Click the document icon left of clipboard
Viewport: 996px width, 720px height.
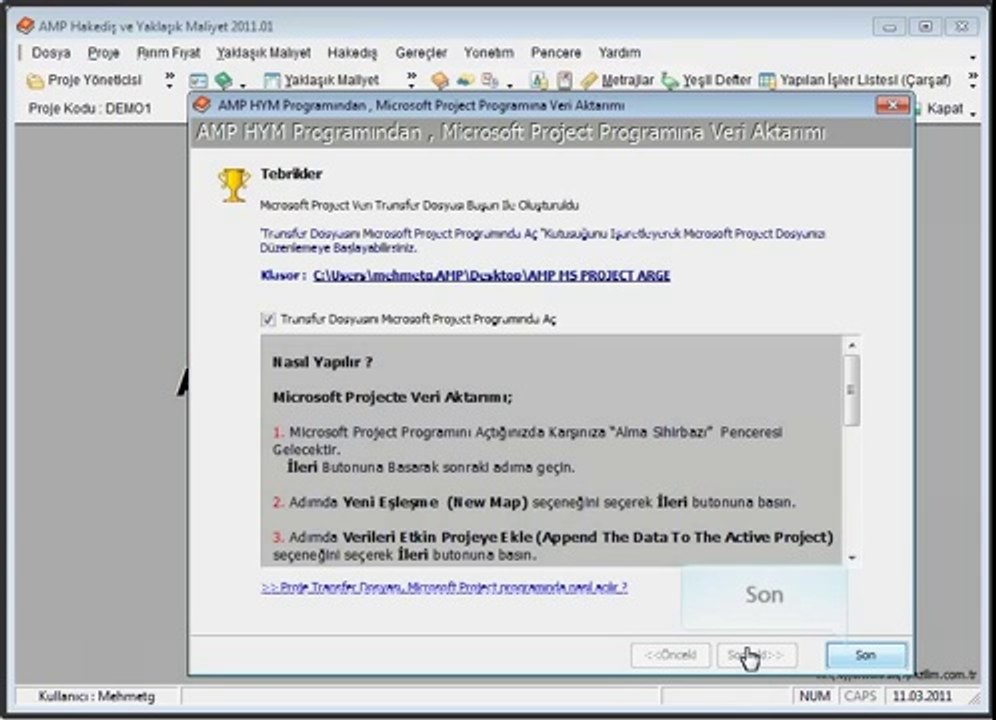[539, 80]
